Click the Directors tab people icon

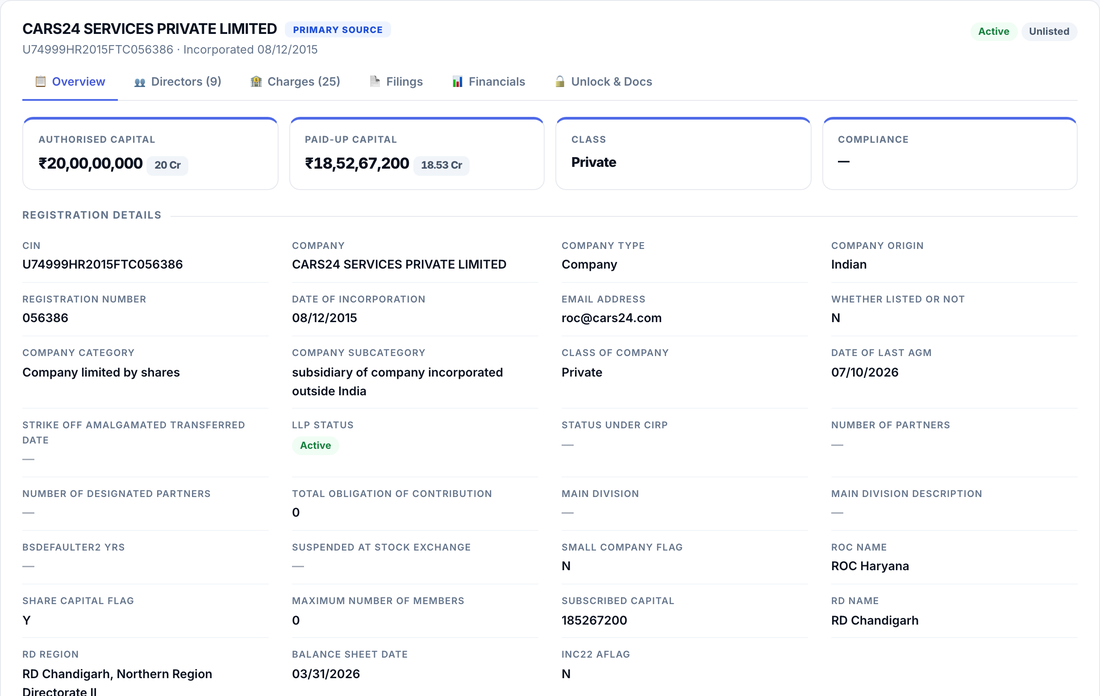tap(140, 81)
